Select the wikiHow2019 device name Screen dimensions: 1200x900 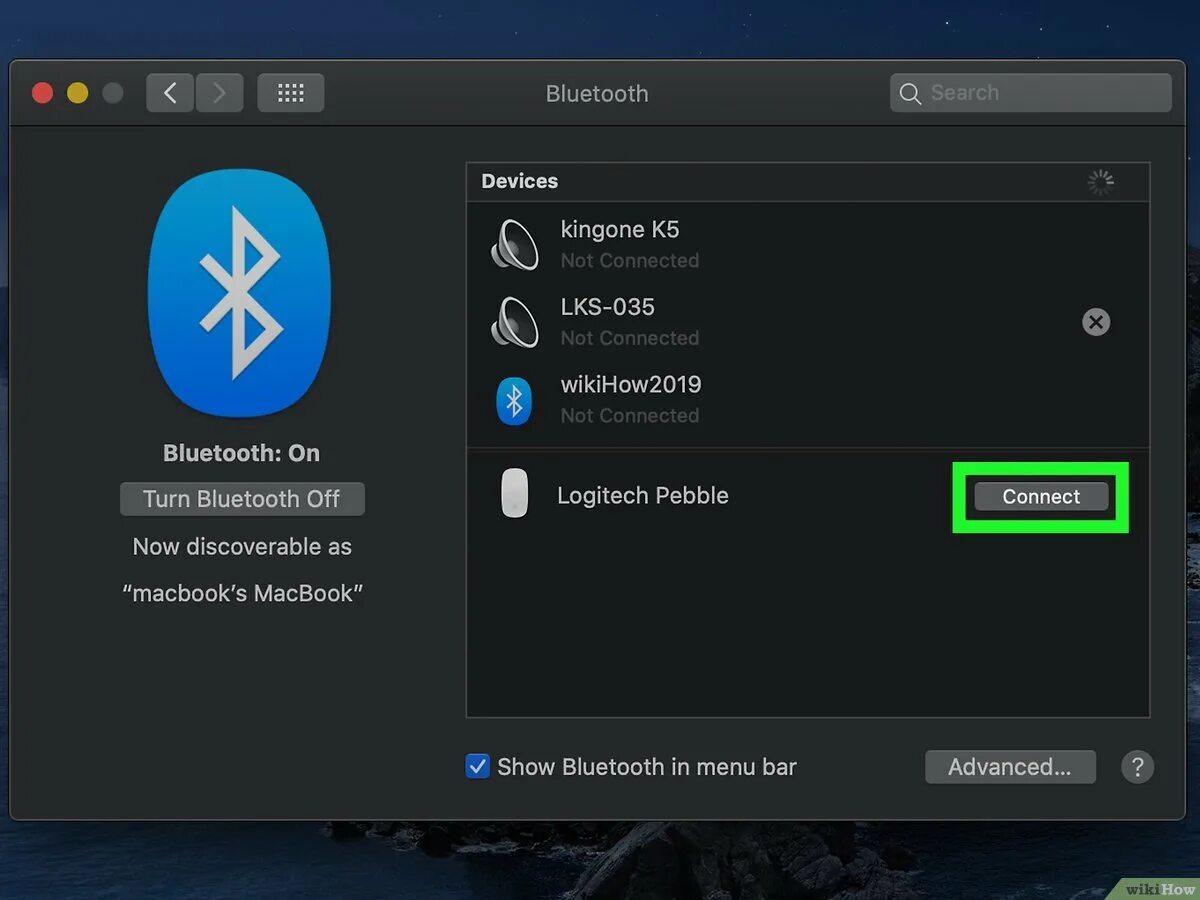(631, 385)
